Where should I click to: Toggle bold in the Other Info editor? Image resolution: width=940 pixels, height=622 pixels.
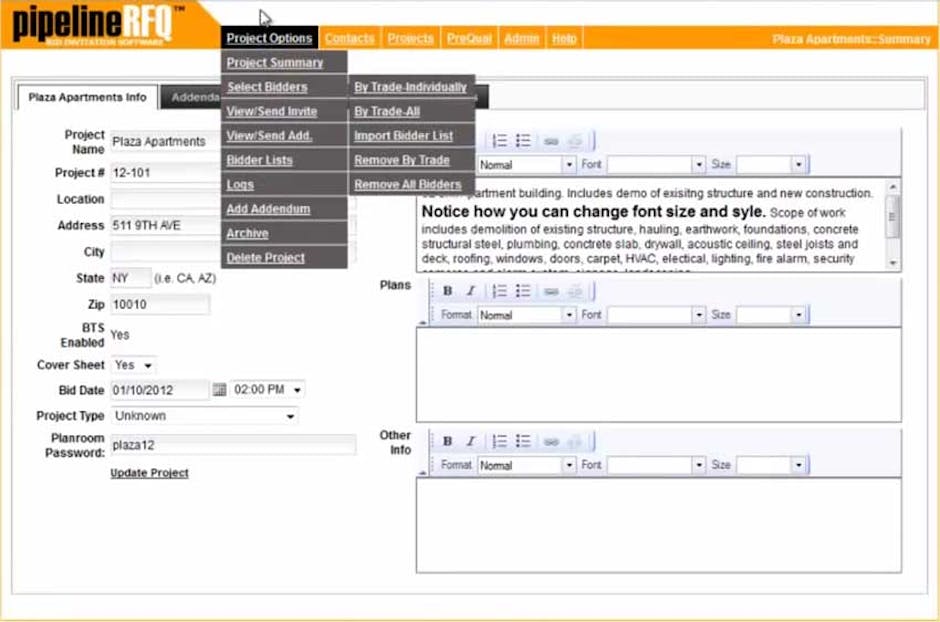tap(446, 440)
